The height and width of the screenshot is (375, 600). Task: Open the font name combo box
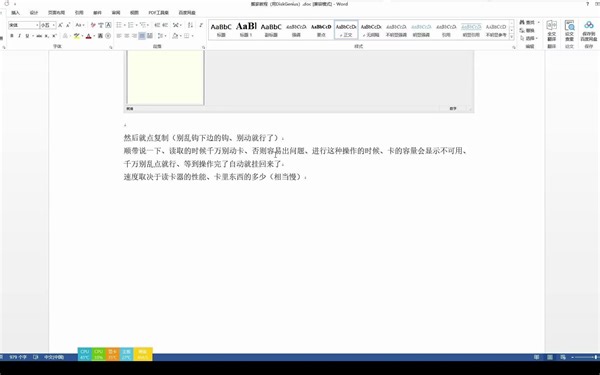pyautogui.click(x=24, y=25)
